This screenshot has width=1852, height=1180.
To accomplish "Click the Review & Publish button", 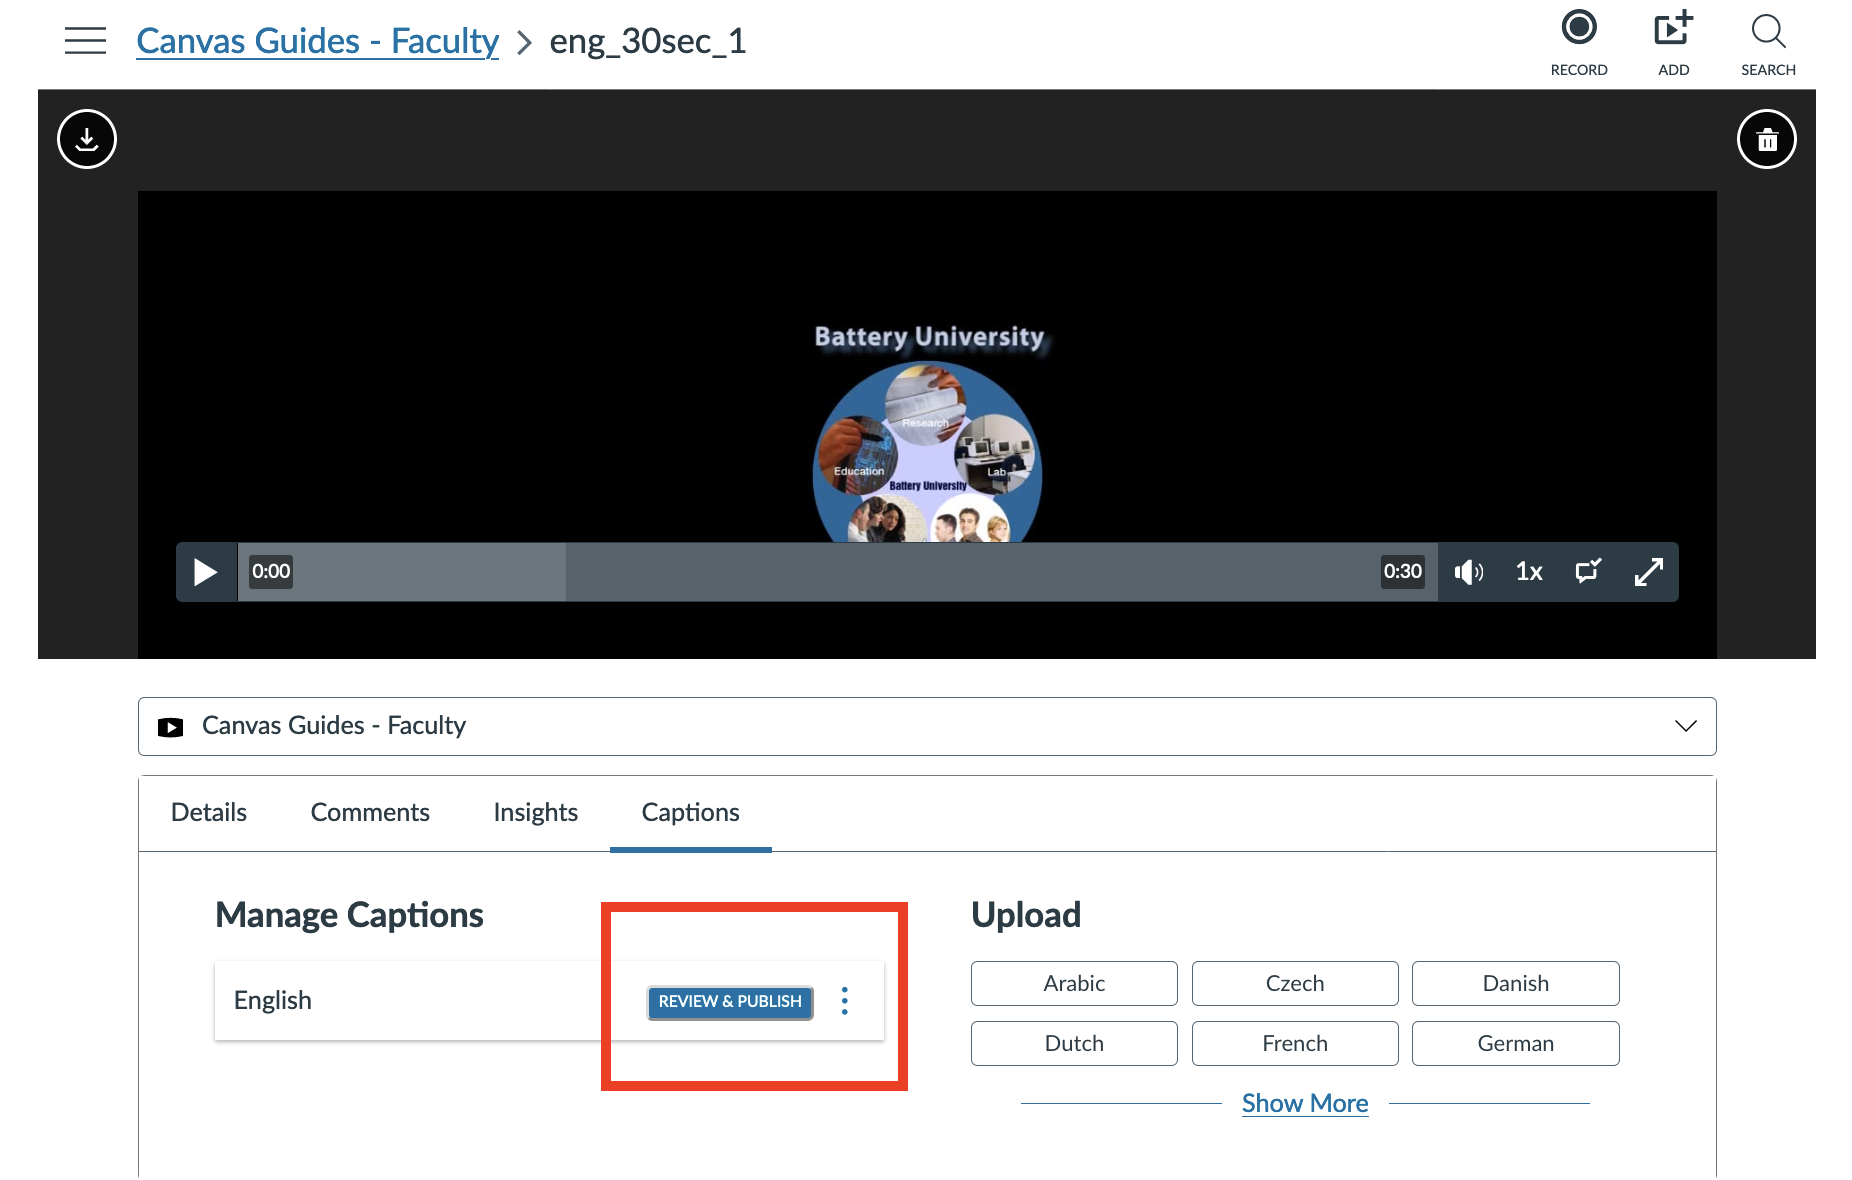I will click(729, 1002).
